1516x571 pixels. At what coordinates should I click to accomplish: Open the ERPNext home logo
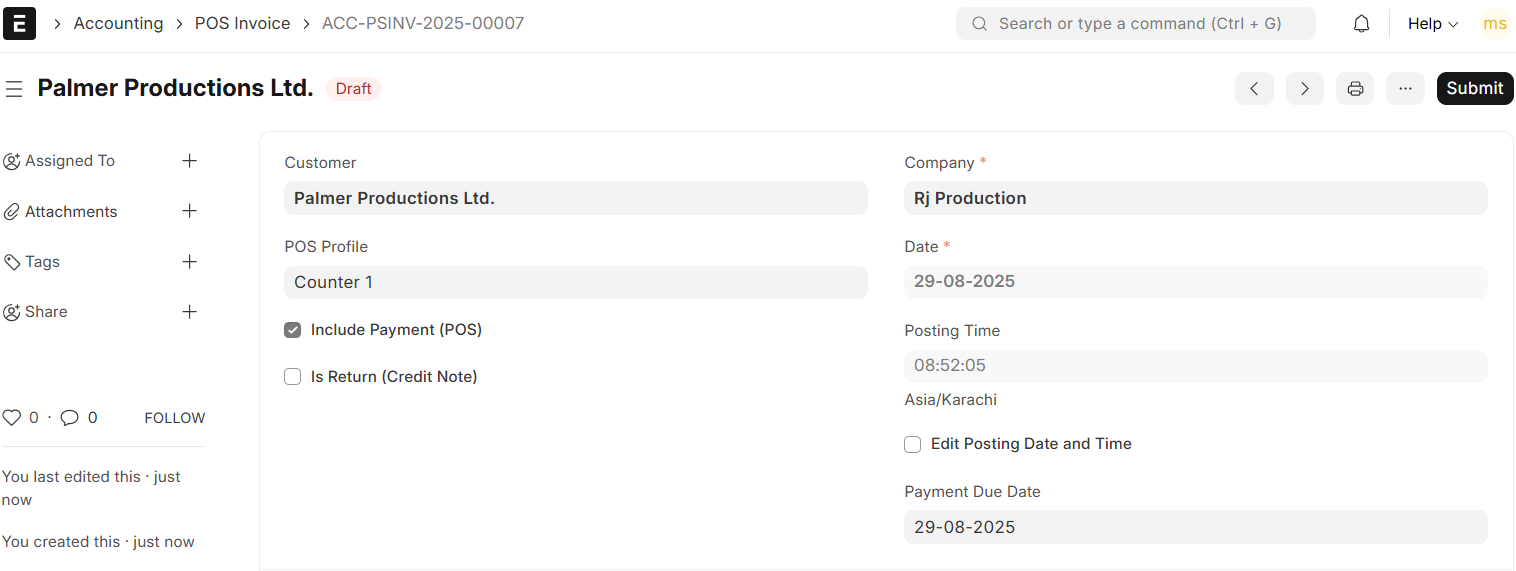click(x=19, y=23)
